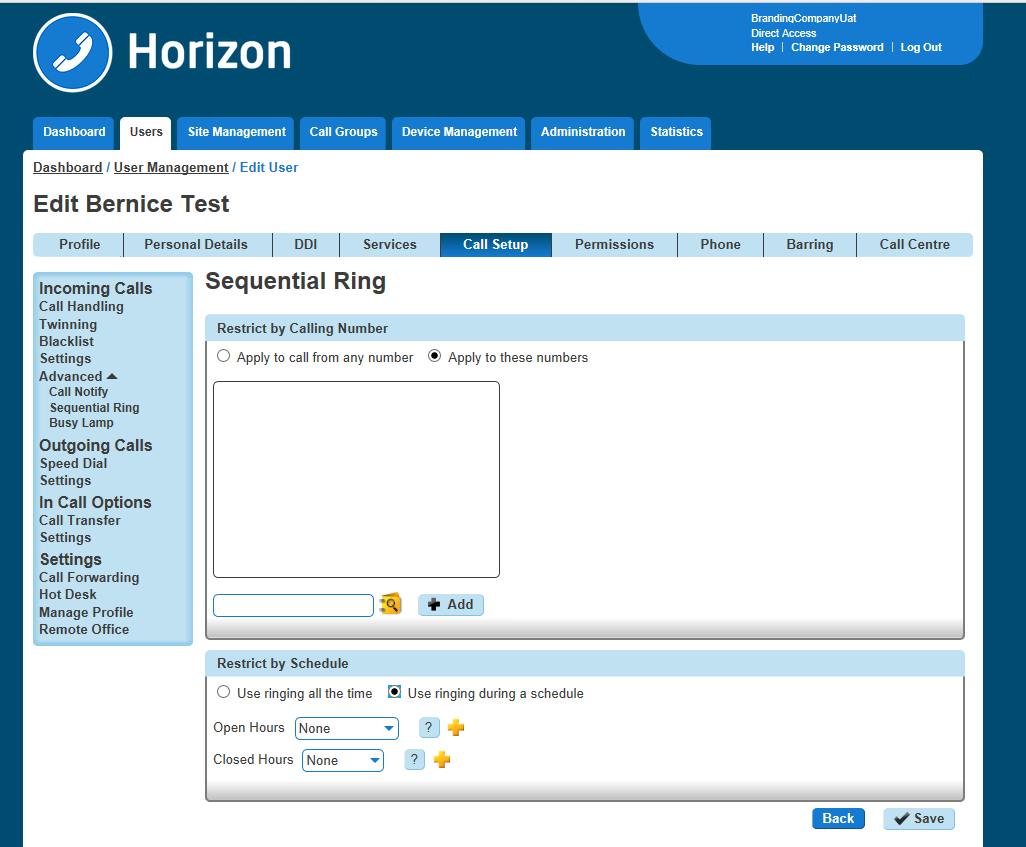
Task: Open the Site Management tab
Action: coord(236,133)
